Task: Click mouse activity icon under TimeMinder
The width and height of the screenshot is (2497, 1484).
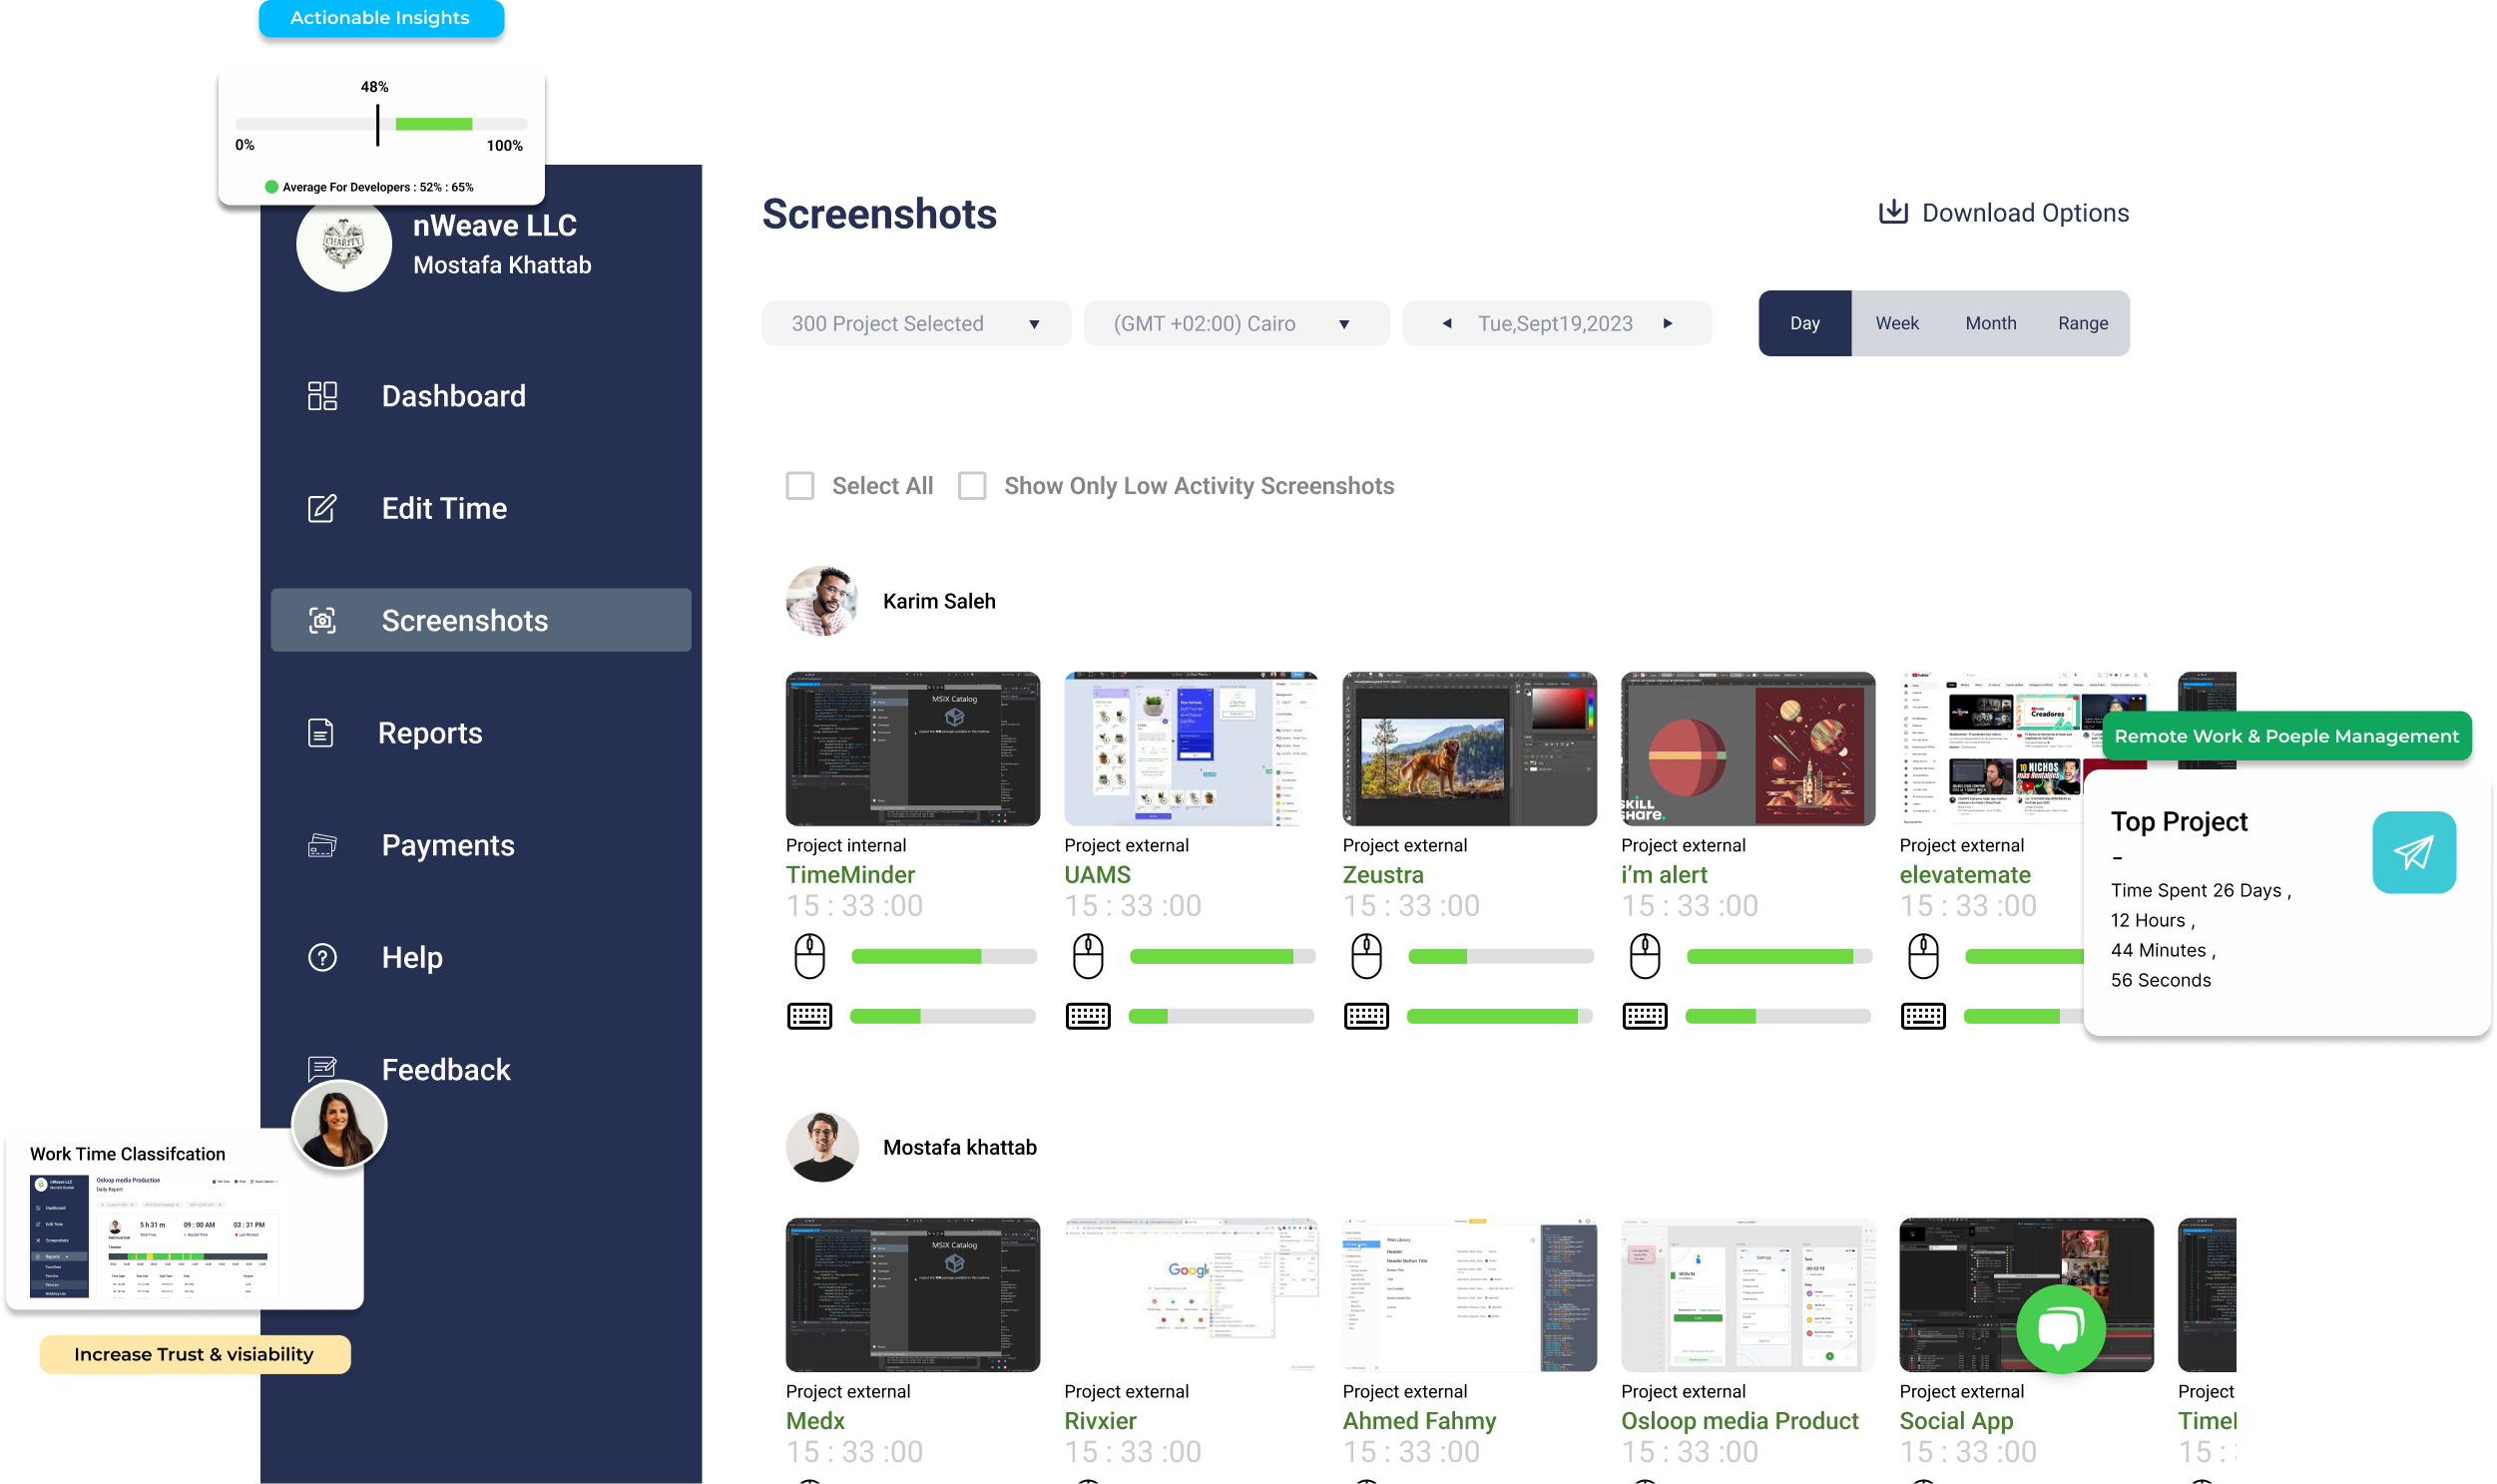Action: pos(809,956)
